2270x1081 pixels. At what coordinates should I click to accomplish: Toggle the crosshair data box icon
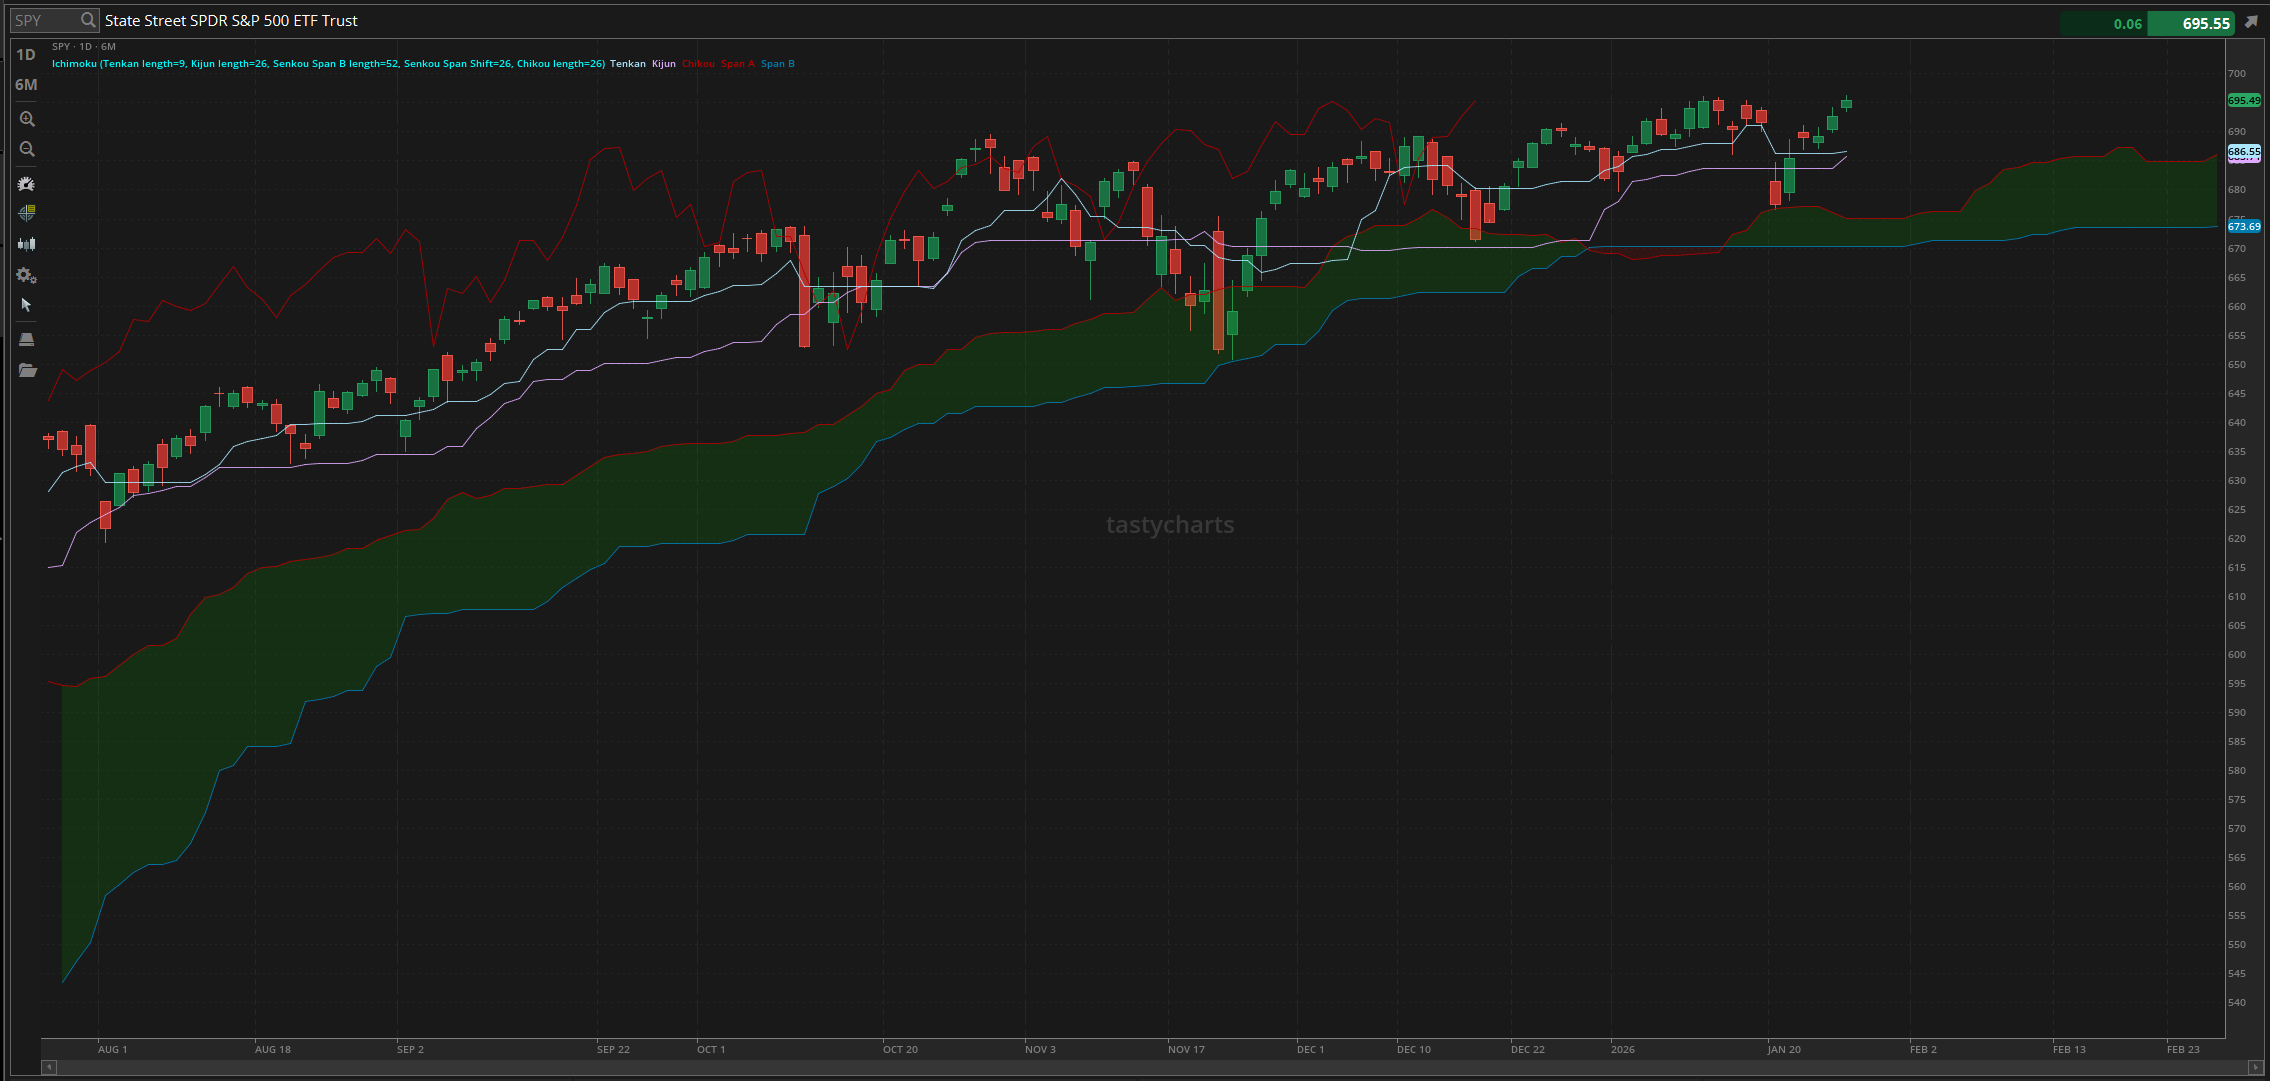point(27,213)
